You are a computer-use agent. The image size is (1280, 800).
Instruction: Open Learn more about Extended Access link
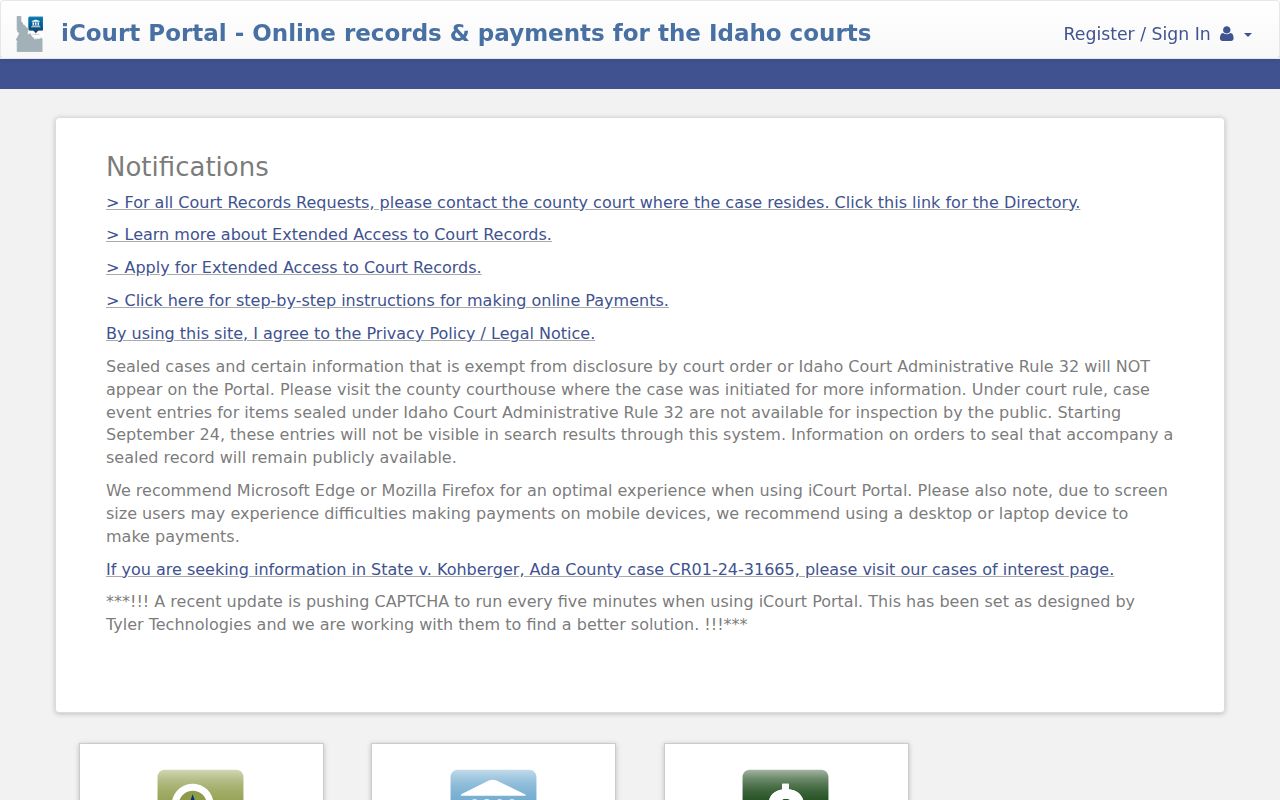tap(329, 234)
